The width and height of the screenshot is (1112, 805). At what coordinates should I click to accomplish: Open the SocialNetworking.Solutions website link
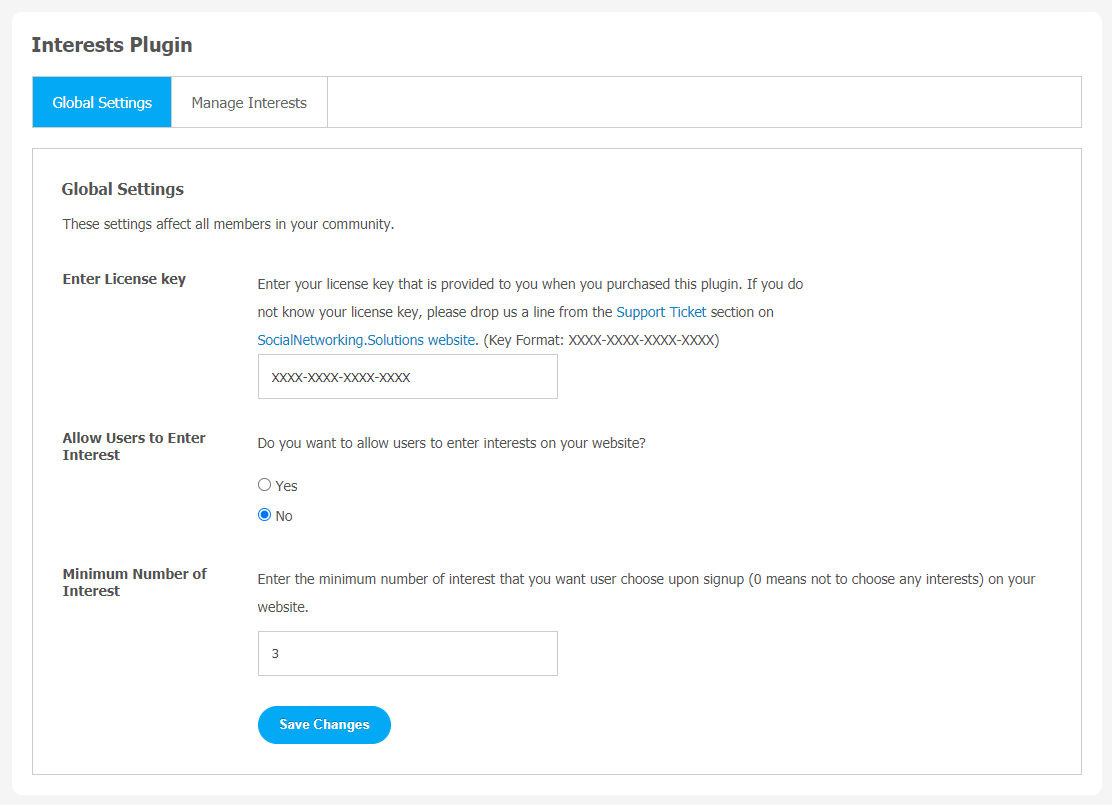coord(366,340)
